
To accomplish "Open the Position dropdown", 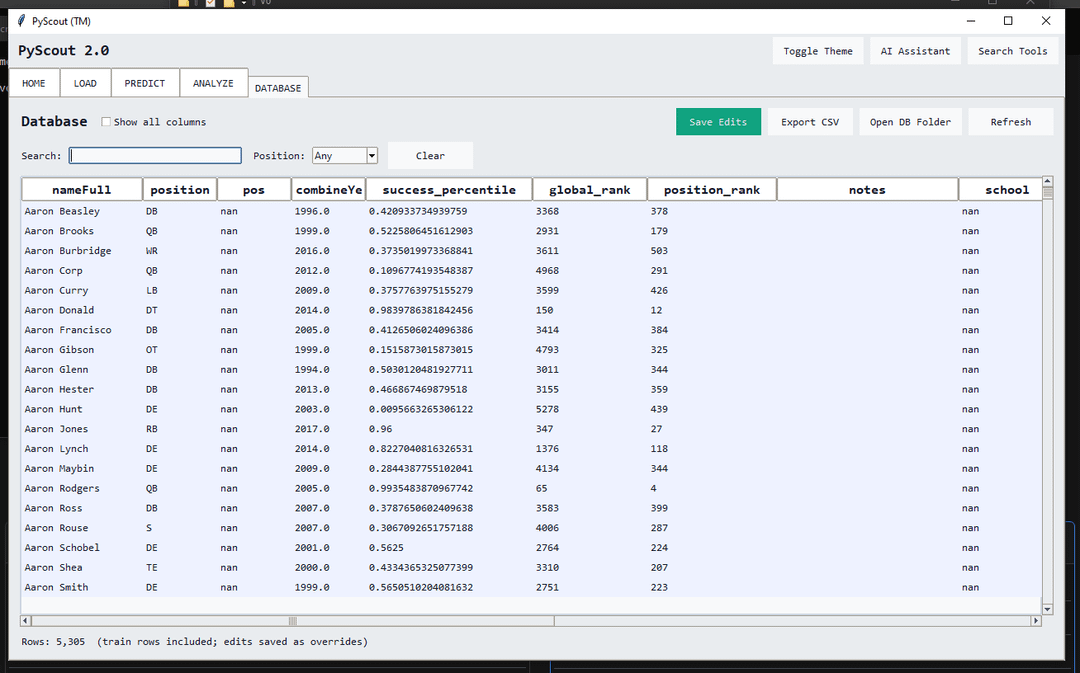I will [372, 156].
